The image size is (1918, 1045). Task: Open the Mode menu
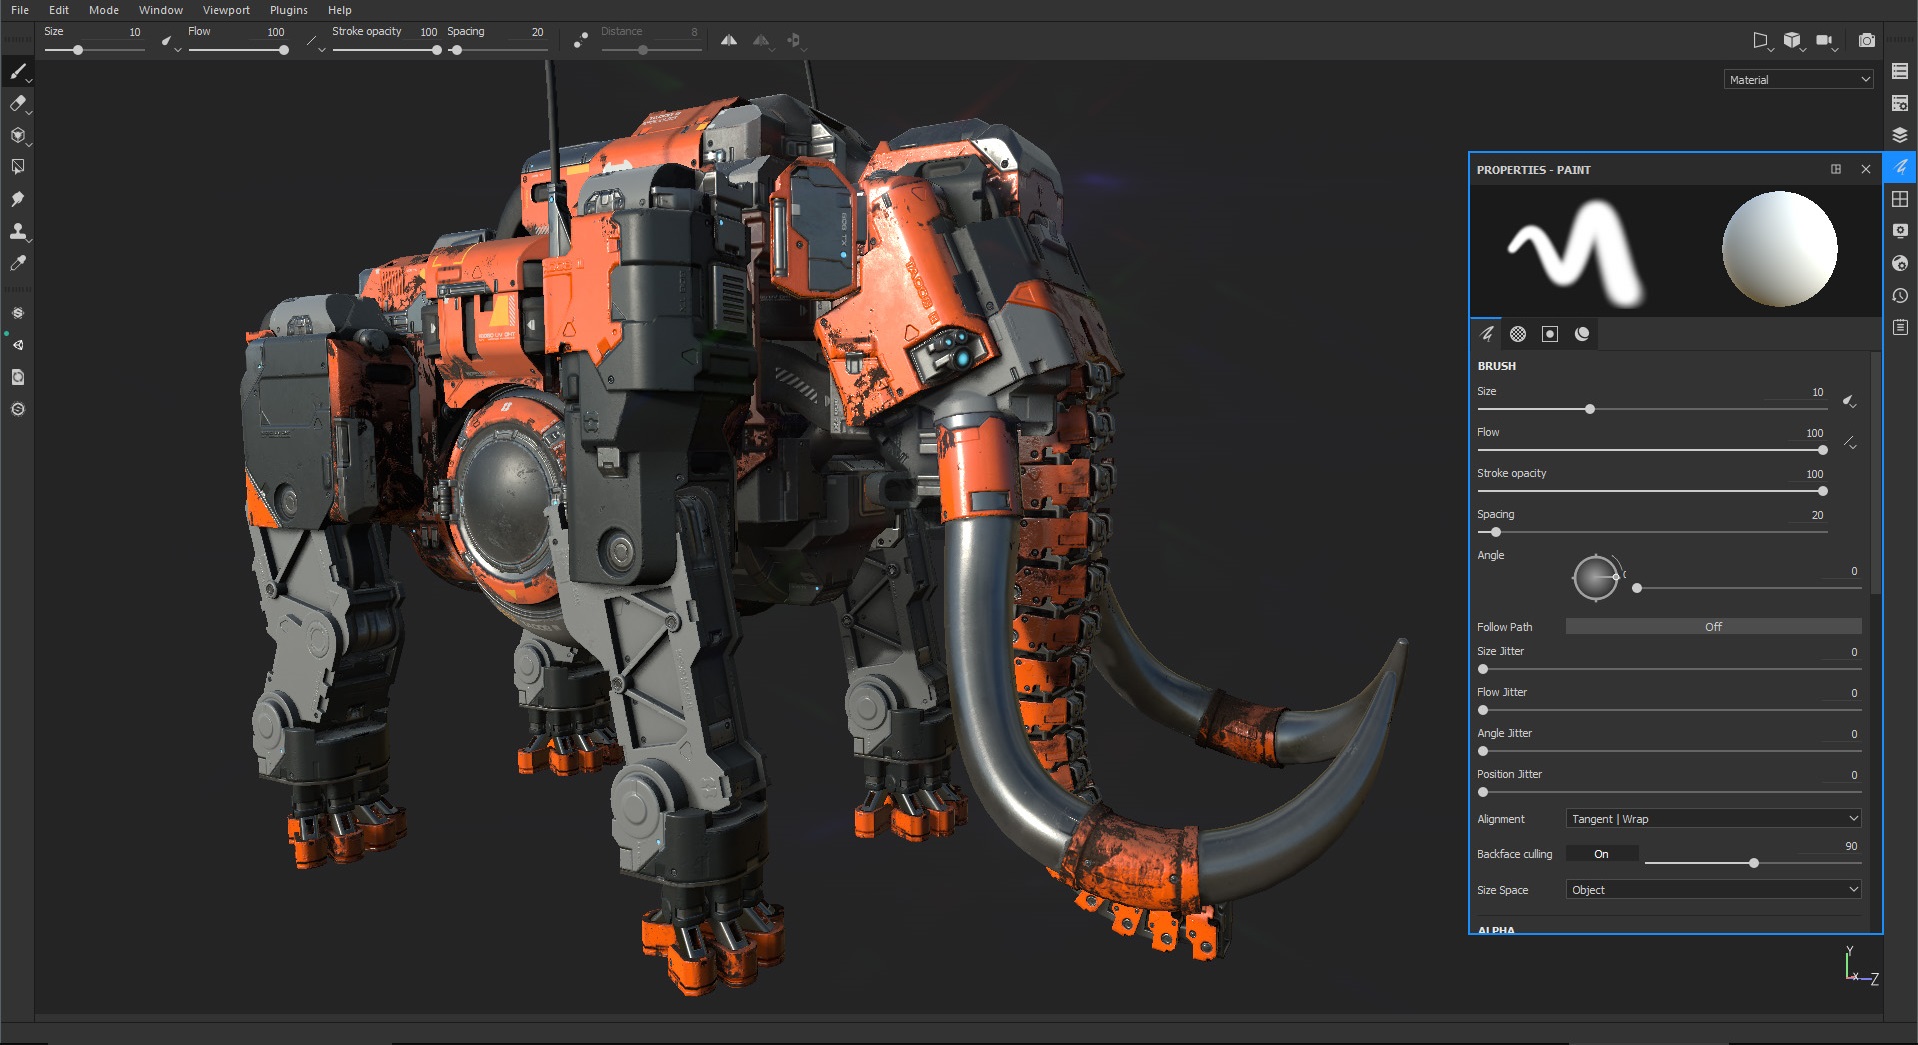point(104,10)
